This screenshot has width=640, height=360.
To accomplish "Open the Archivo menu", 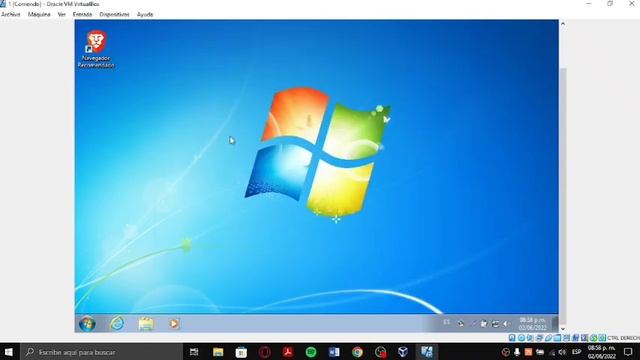I will pyautogui.click(x=11, y=14).
